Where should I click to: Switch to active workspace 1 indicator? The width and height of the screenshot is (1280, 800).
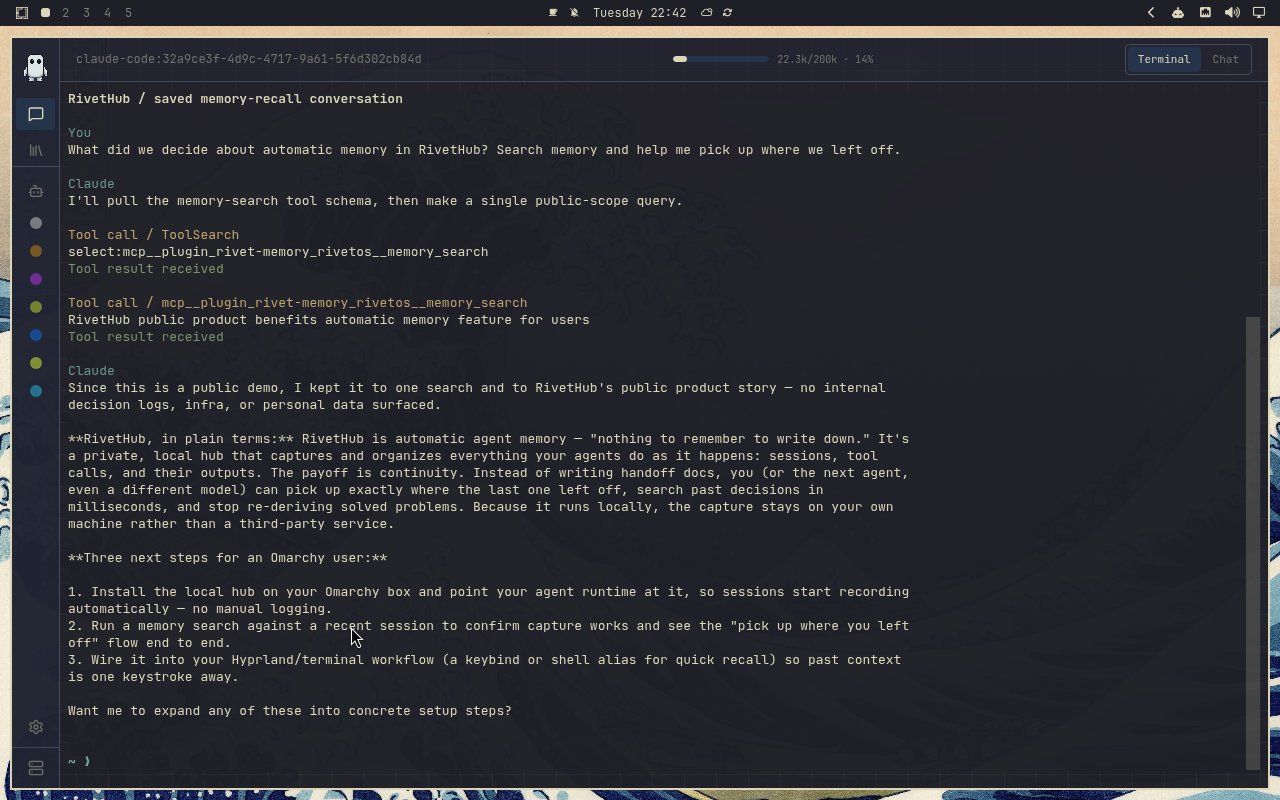(45, 13)
